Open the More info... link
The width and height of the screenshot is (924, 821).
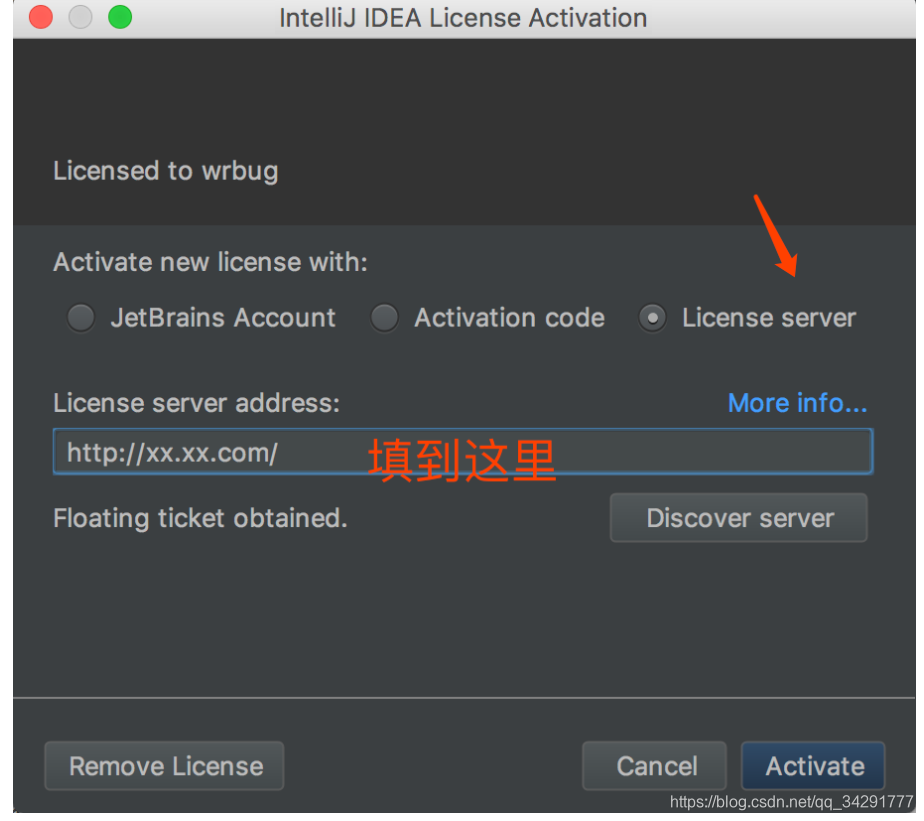[797, 404]
